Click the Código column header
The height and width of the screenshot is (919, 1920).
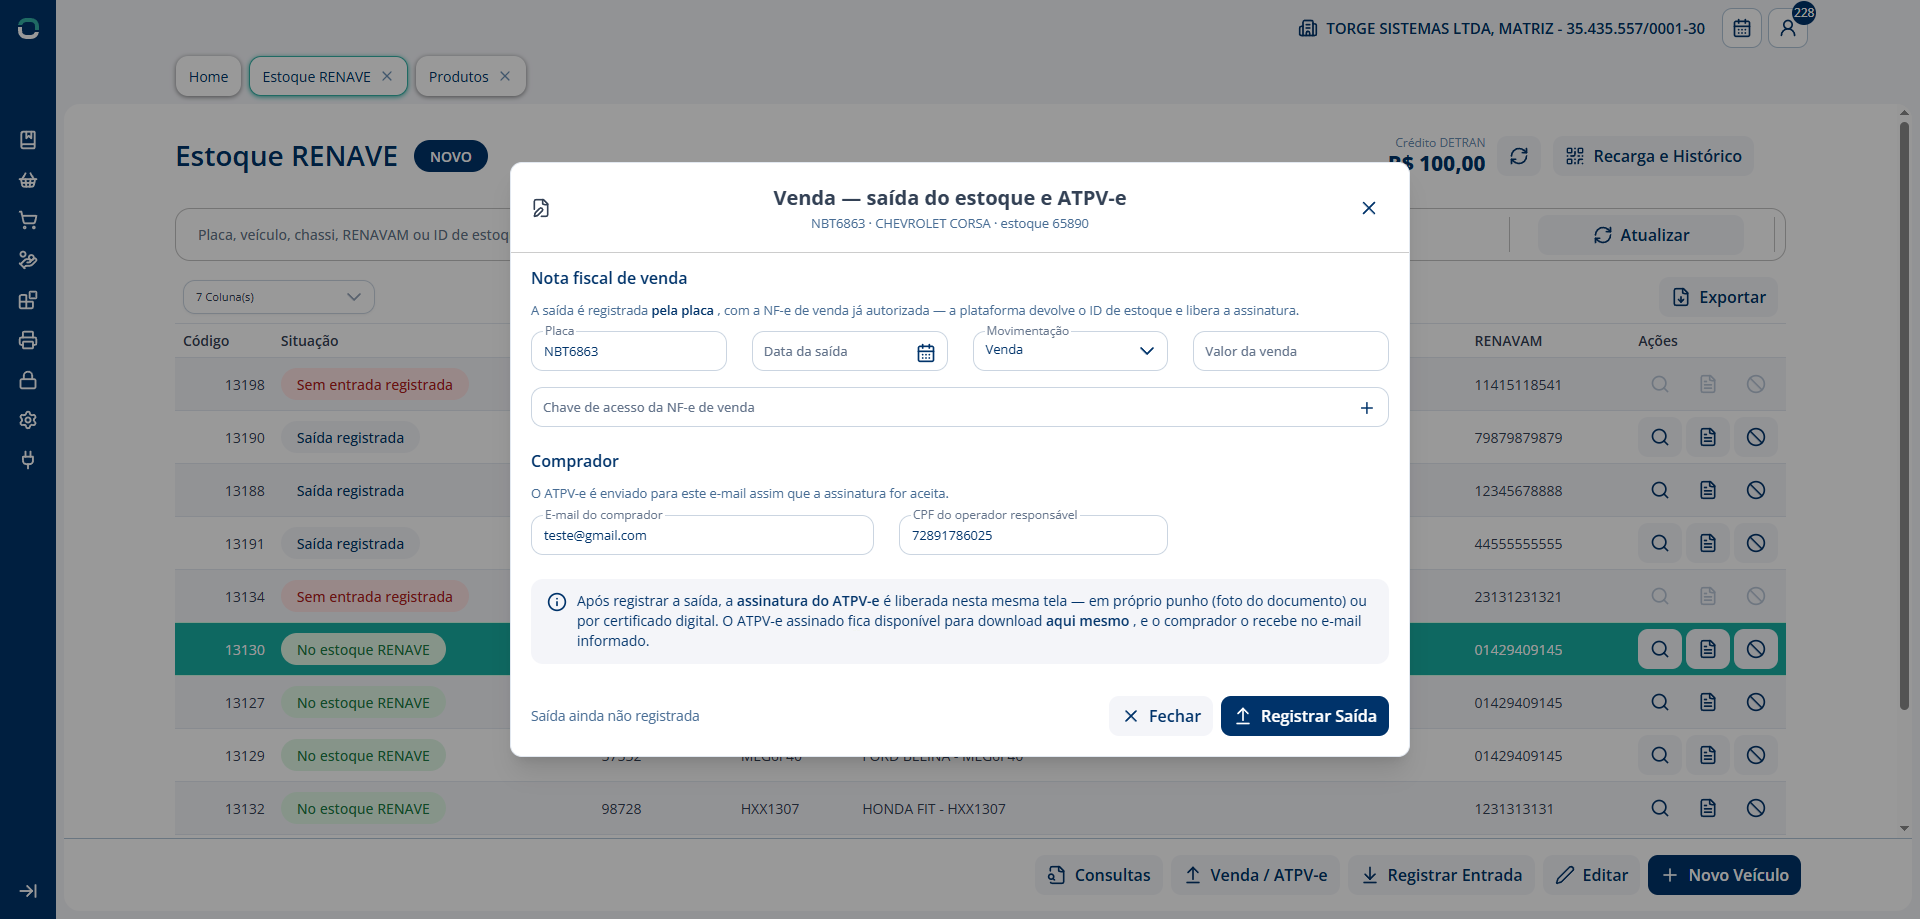(206, 341)
